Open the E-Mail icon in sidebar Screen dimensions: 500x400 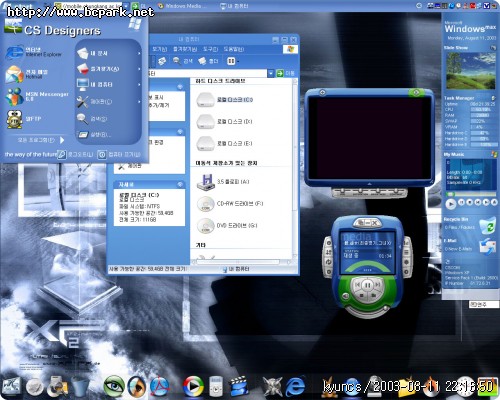tap(487, 247)
